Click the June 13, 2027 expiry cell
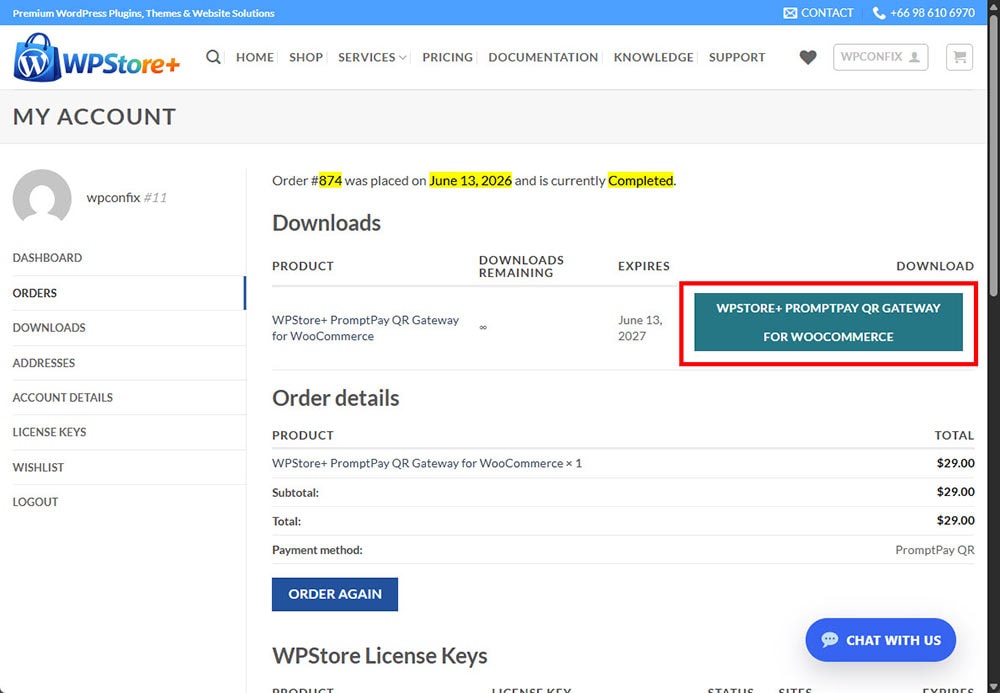 pyautogui.click(x=640, y=328)
